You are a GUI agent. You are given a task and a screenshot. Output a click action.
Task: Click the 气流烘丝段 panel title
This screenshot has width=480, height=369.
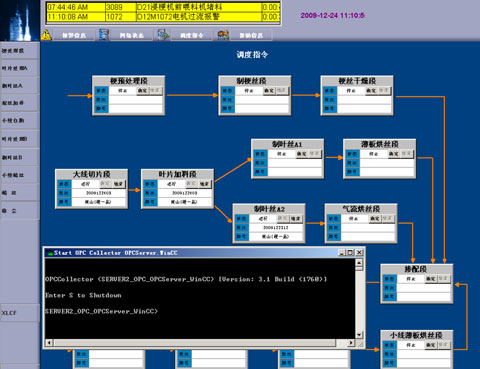tap(361, 209)
